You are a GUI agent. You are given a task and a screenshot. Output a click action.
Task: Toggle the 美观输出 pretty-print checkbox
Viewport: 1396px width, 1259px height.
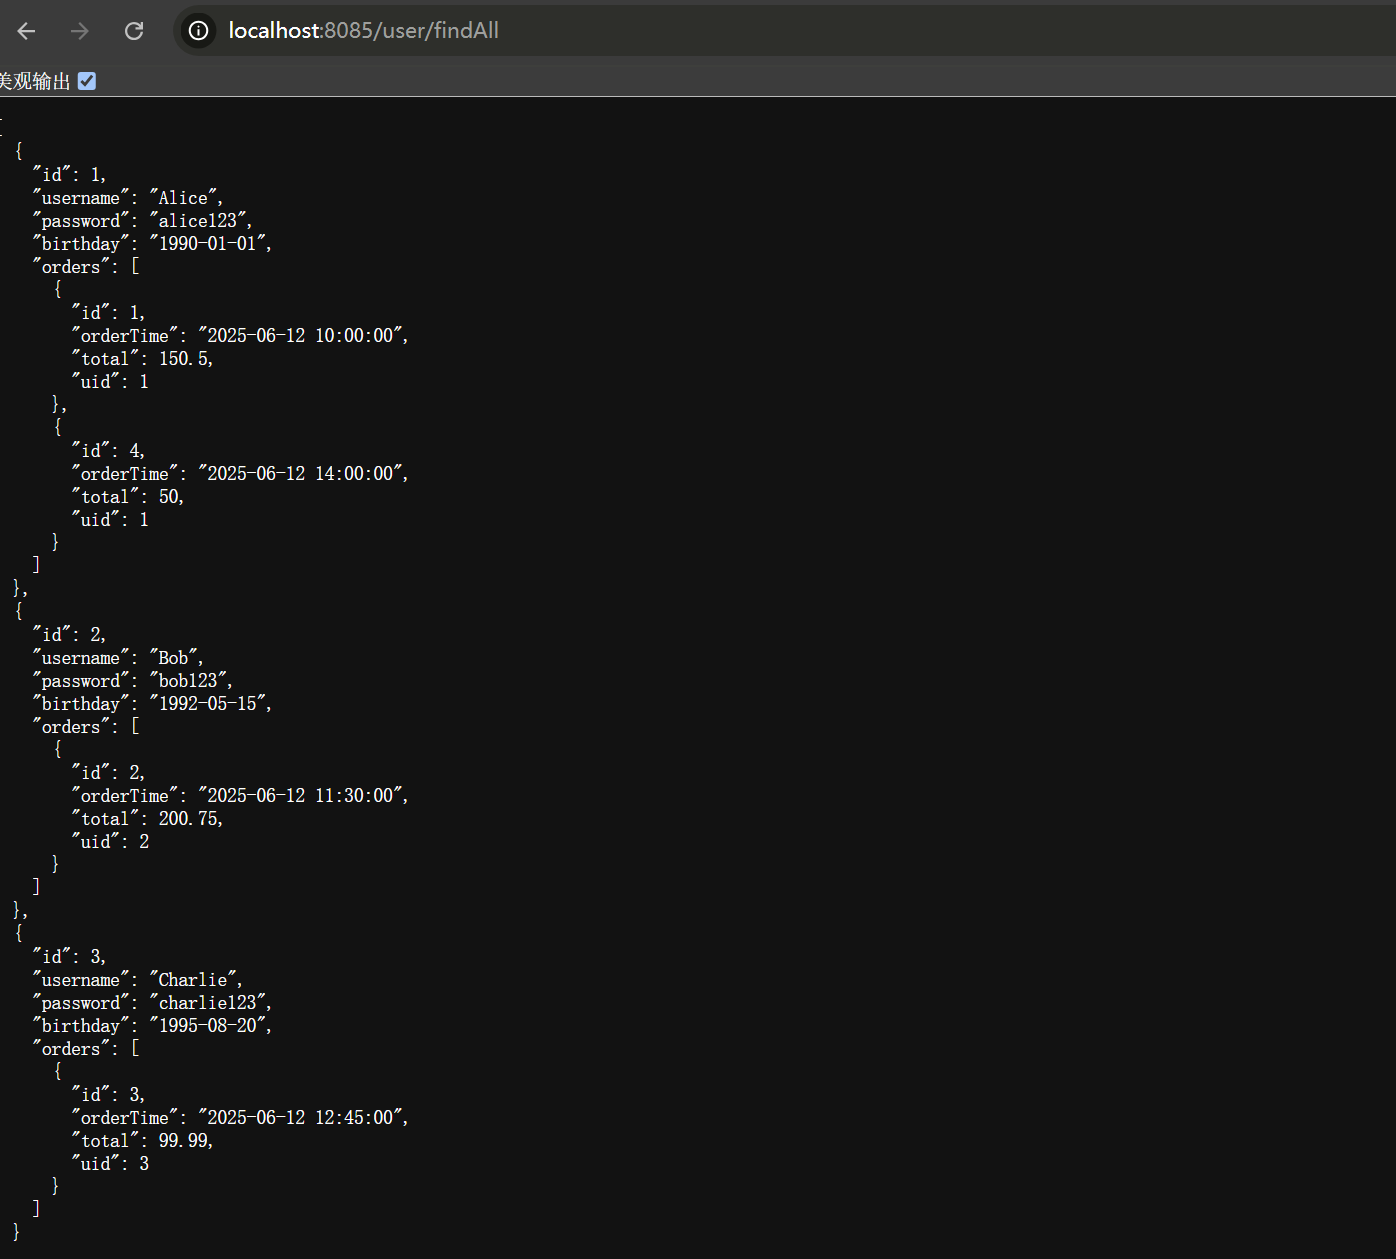(87, 81)
